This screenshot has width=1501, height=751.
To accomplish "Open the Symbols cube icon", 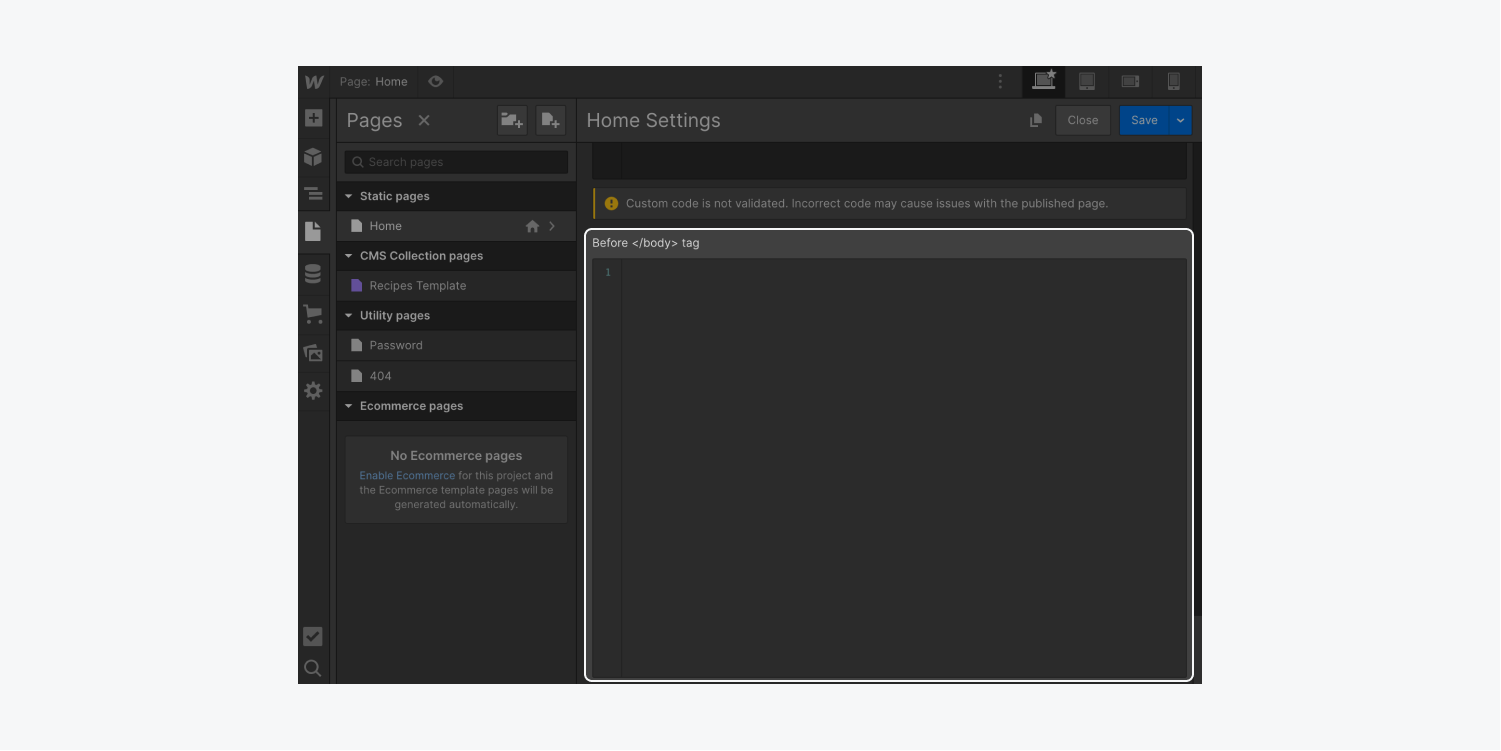I will click(313, 156).
